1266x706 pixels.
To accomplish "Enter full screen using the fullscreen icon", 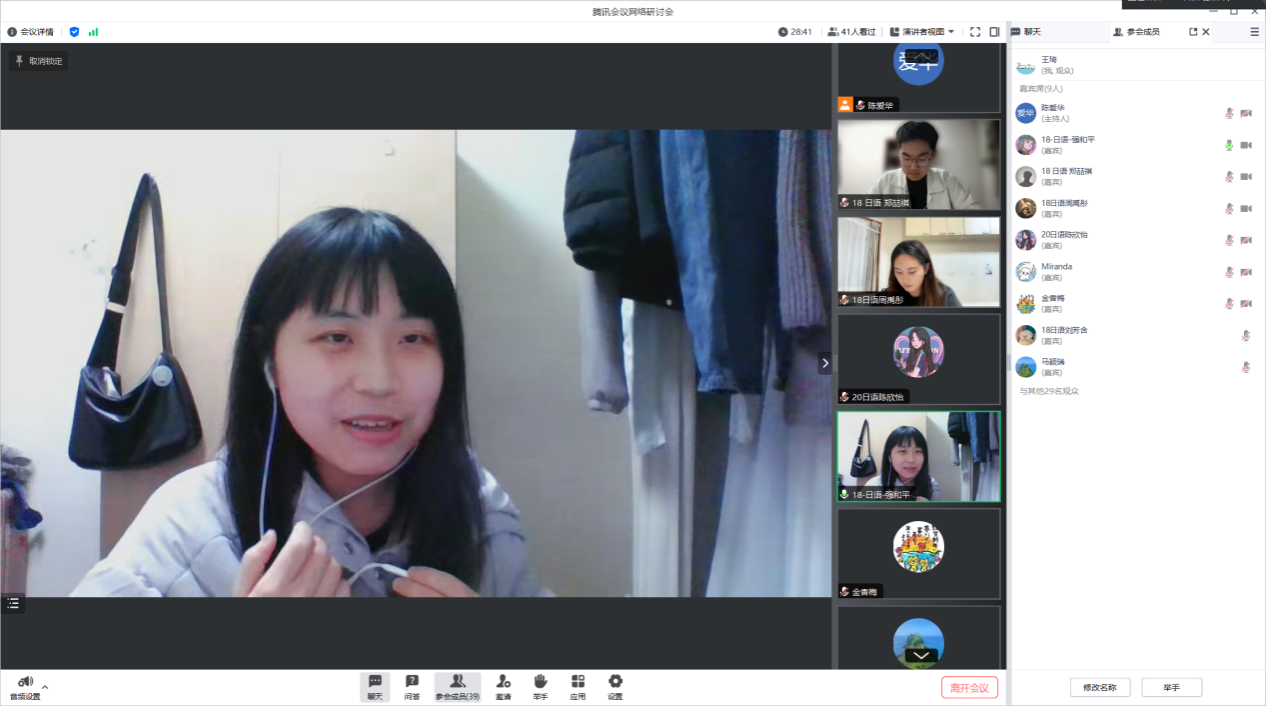I will [975, 32].
